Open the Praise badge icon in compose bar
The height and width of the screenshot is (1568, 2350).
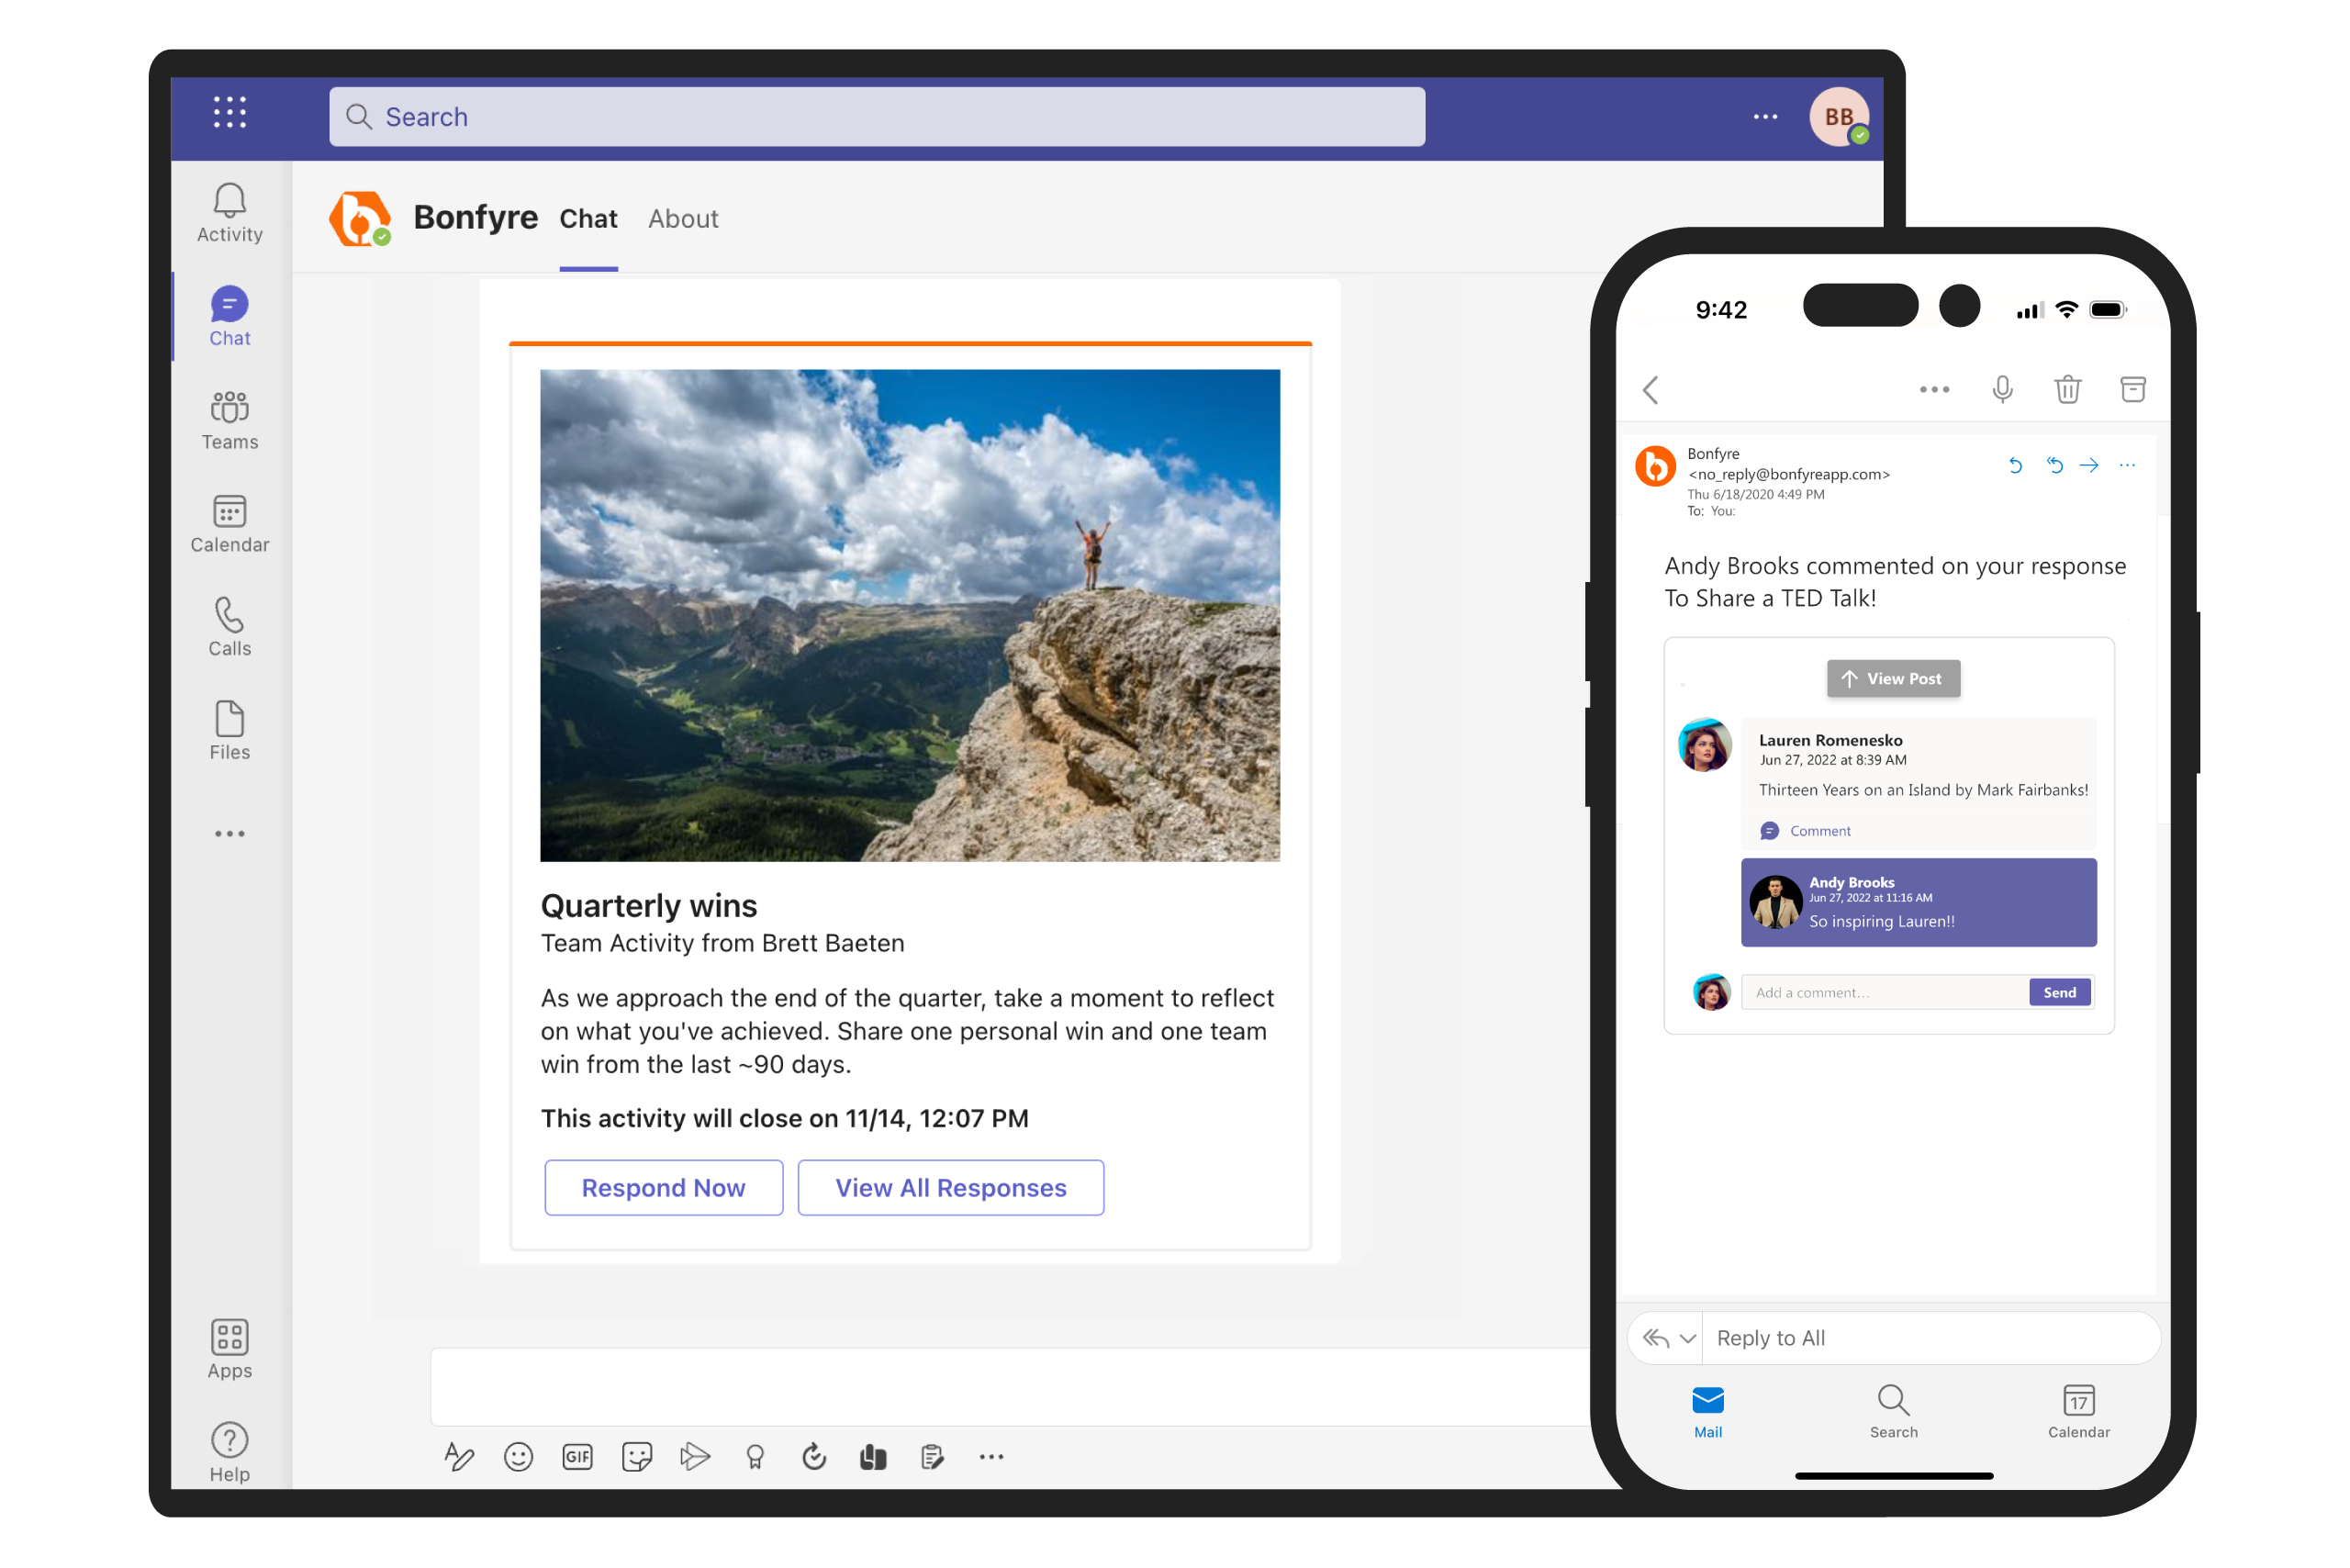pyautogui.click(x=755, y=1456)
